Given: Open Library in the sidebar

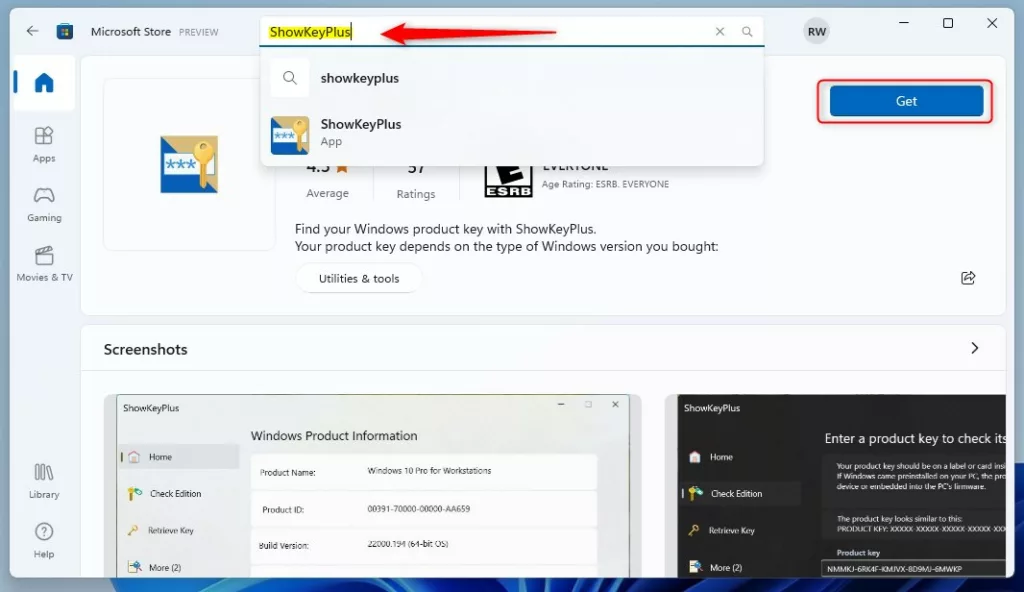Looking at the screenshot, I should click(x=44, y=481).
